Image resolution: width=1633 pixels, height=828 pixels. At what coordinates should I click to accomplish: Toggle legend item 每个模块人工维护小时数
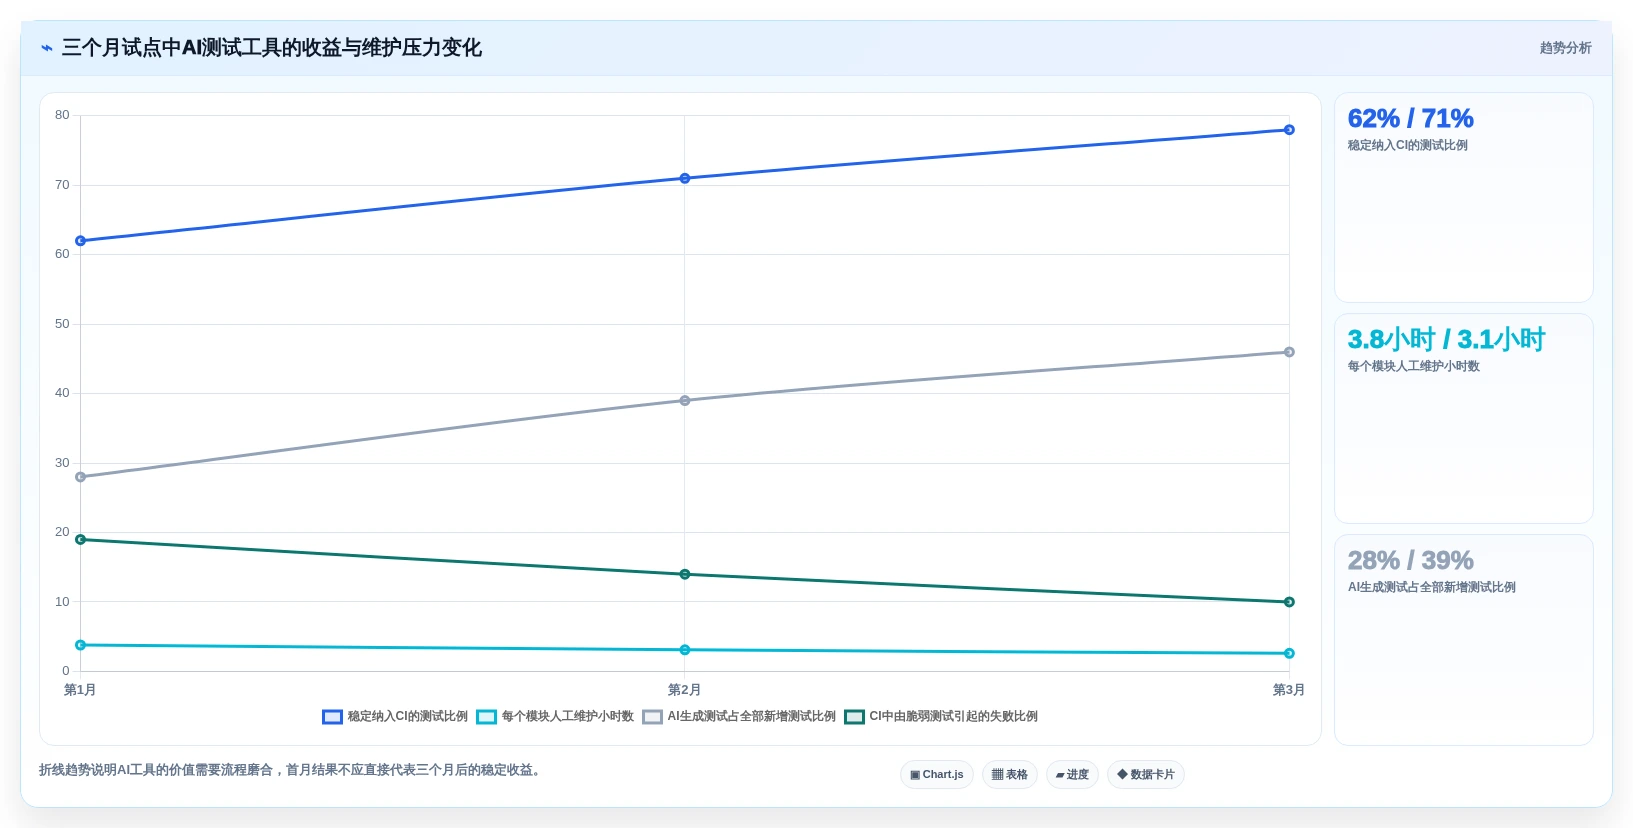pos(555,717)
